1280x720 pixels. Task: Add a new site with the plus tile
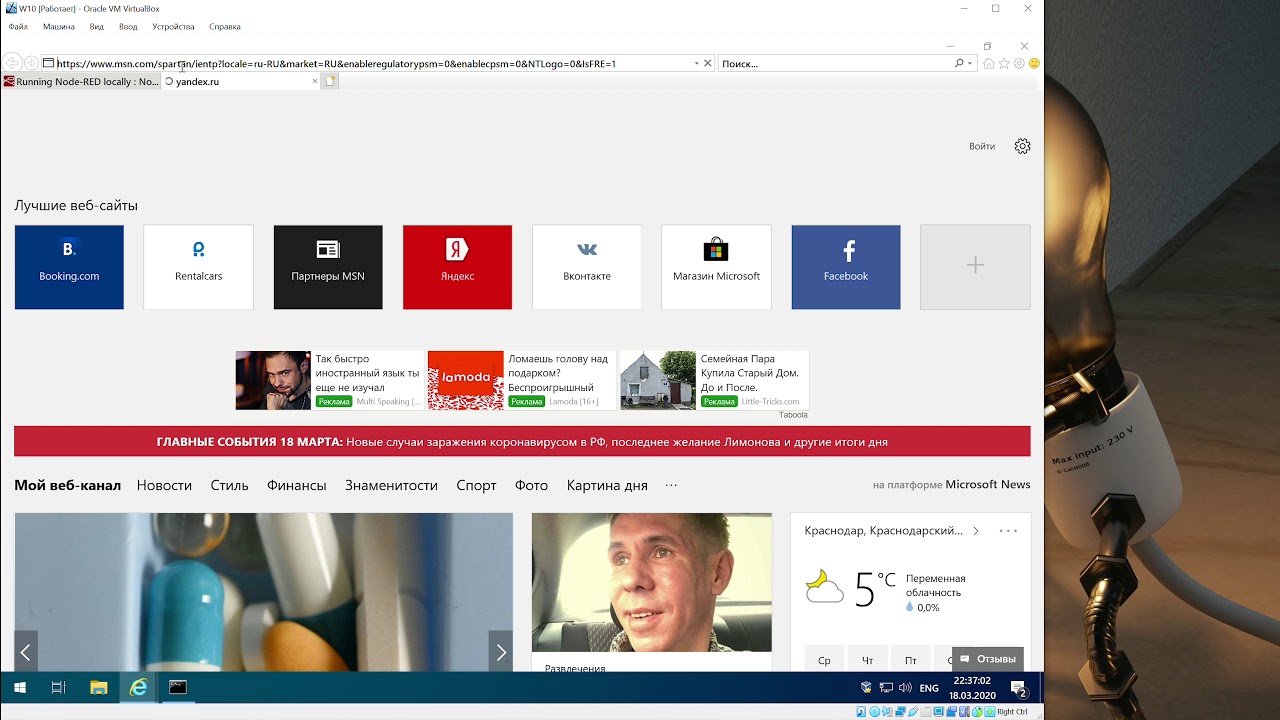click(975, 267)
